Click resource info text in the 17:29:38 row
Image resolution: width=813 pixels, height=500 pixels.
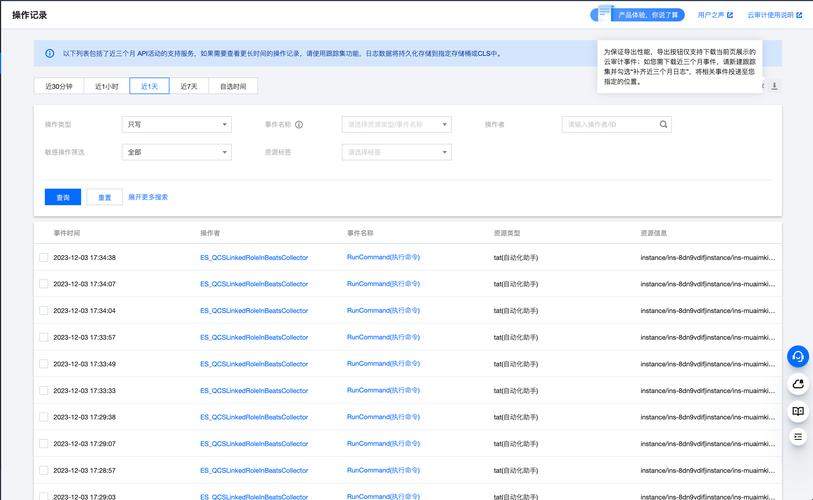point(708,417)
